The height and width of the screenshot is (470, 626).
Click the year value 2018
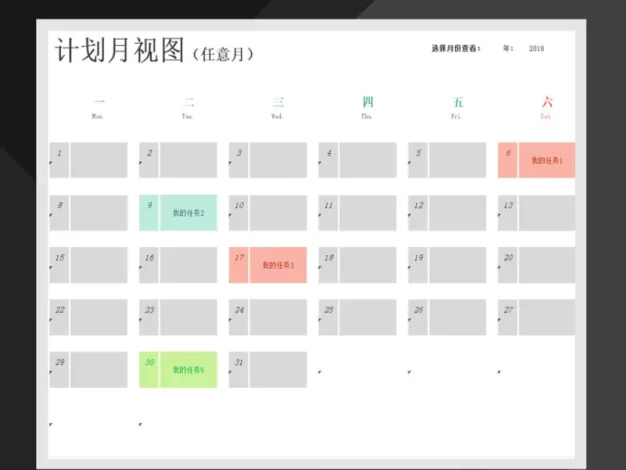(x=536, y=49)
